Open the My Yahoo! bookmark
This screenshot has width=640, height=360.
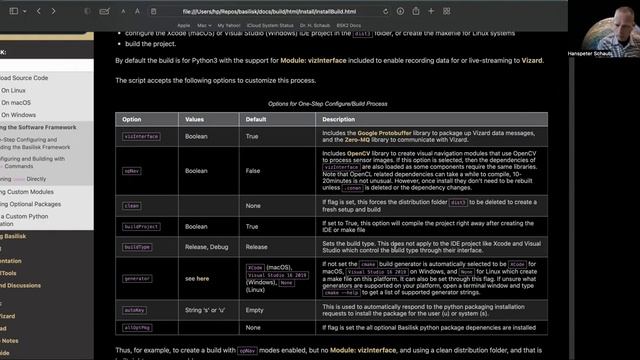tap(229, 25)
